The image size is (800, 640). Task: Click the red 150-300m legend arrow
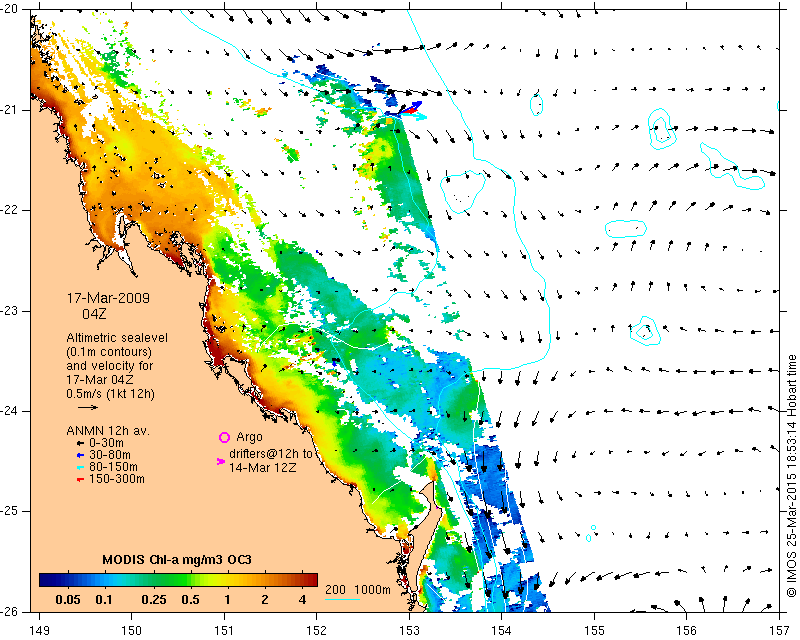80,480
